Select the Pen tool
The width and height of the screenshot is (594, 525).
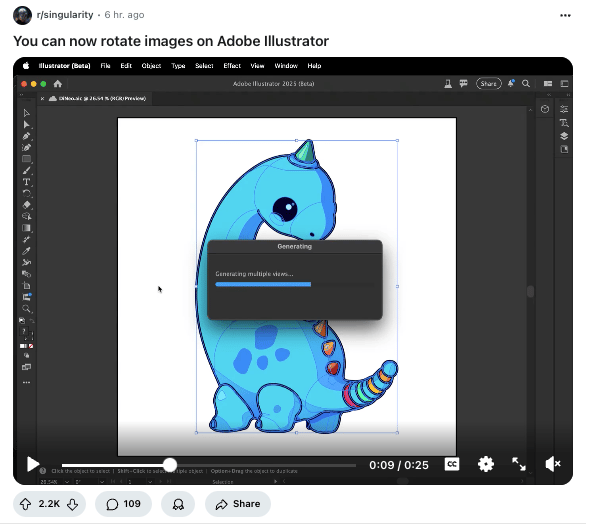[x=27, y=136]
